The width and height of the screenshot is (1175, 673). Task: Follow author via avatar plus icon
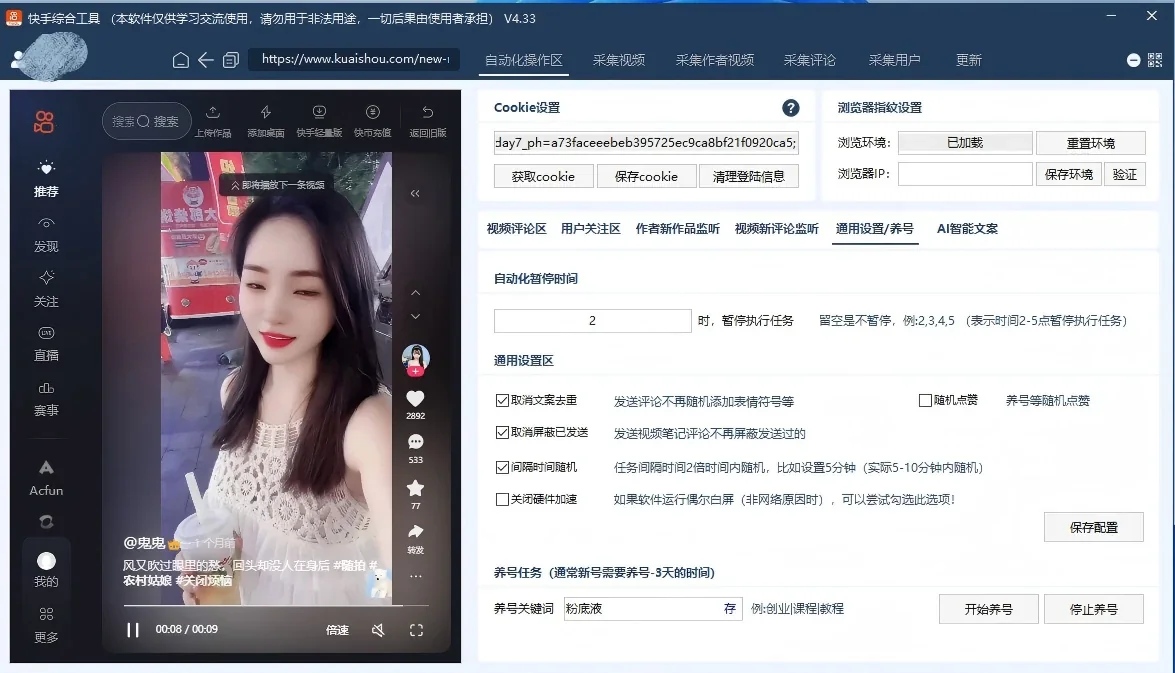pos(415,371)
